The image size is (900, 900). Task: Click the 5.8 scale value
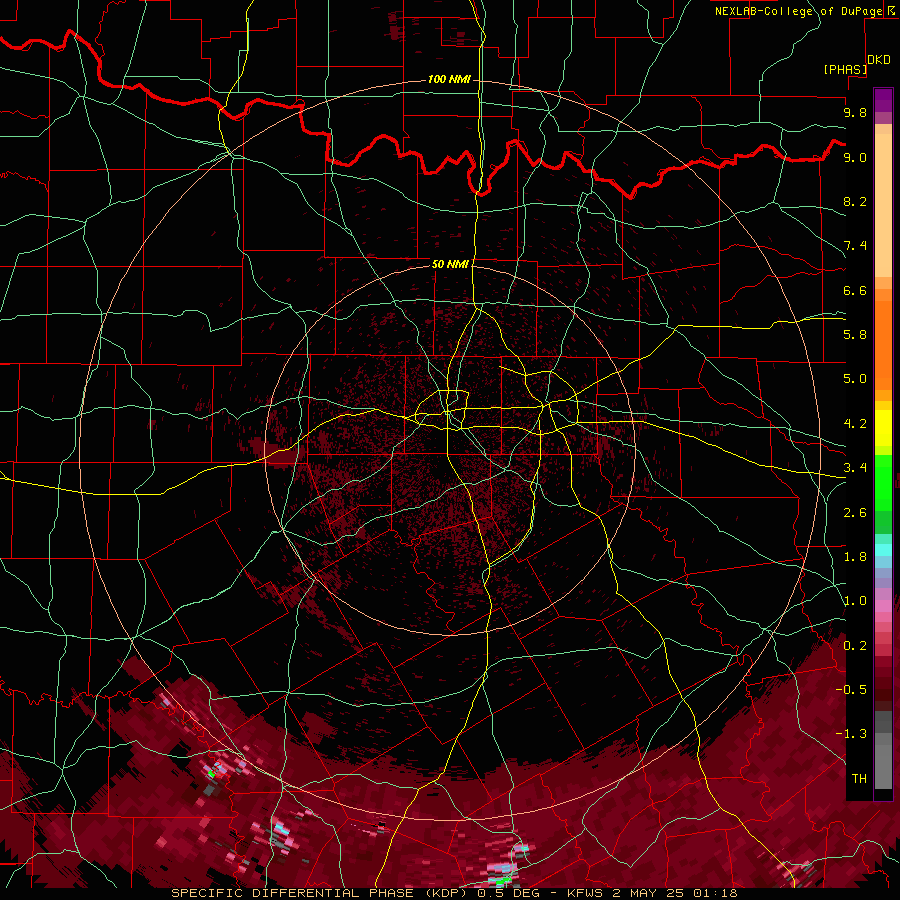coord(855,335)
